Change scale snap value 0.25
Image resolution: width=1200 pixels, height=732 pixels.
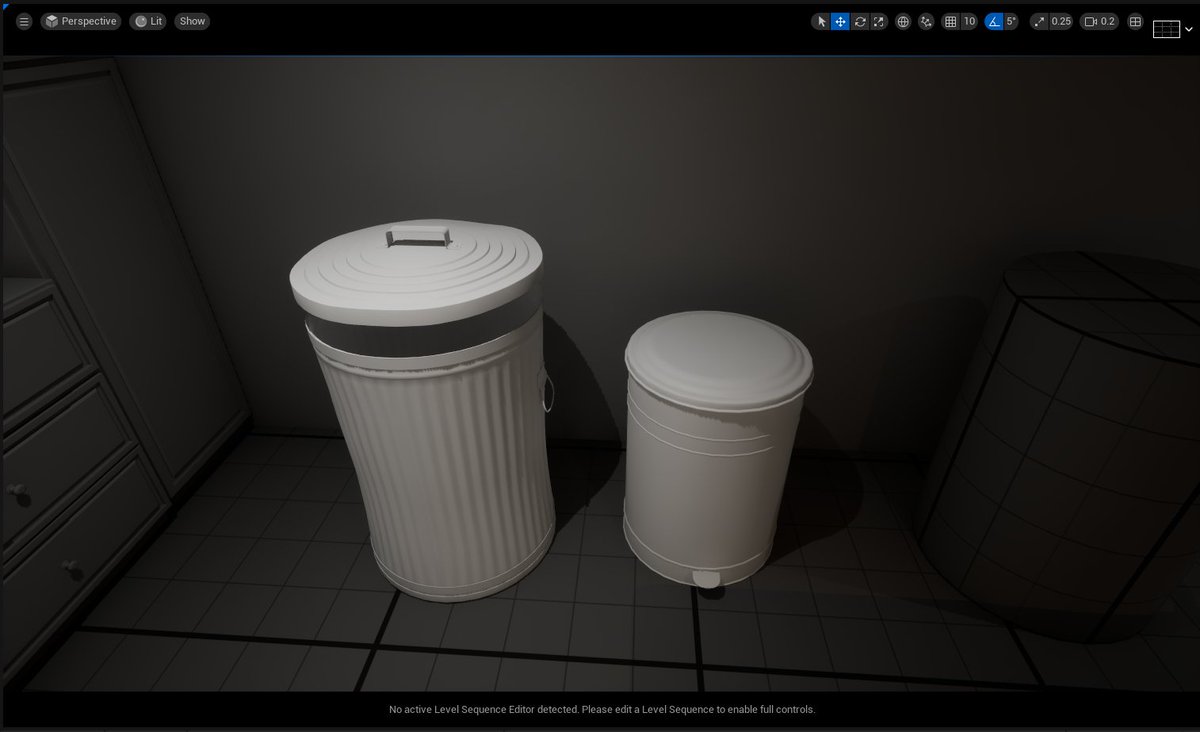(1061, 21)
